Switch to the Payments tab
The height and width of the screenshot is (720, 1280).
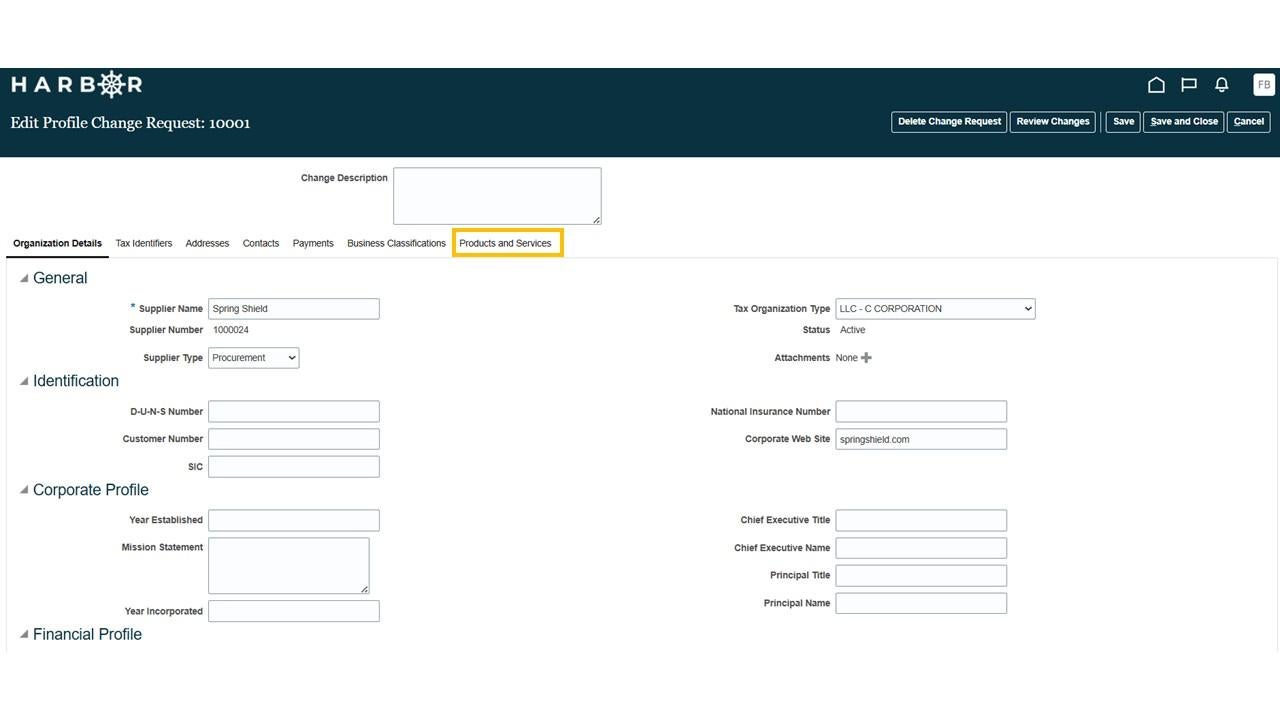313,243
